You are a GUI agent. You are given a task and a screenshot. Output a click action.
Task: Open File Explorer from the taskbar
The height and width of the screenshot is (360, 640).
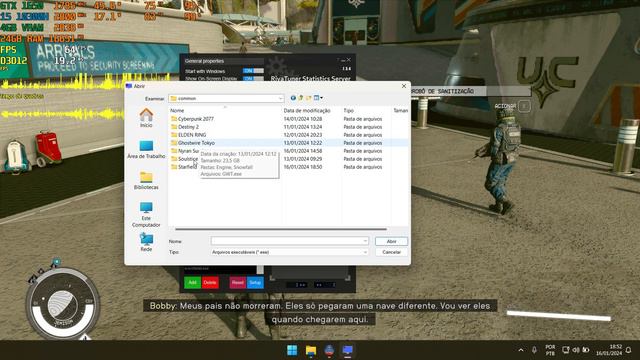(311, 350)
